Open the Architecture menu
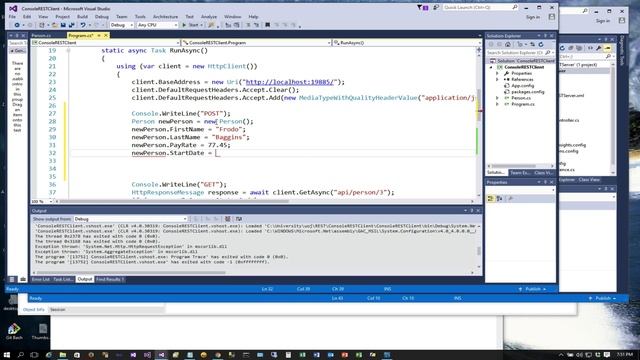 (165, 17)
